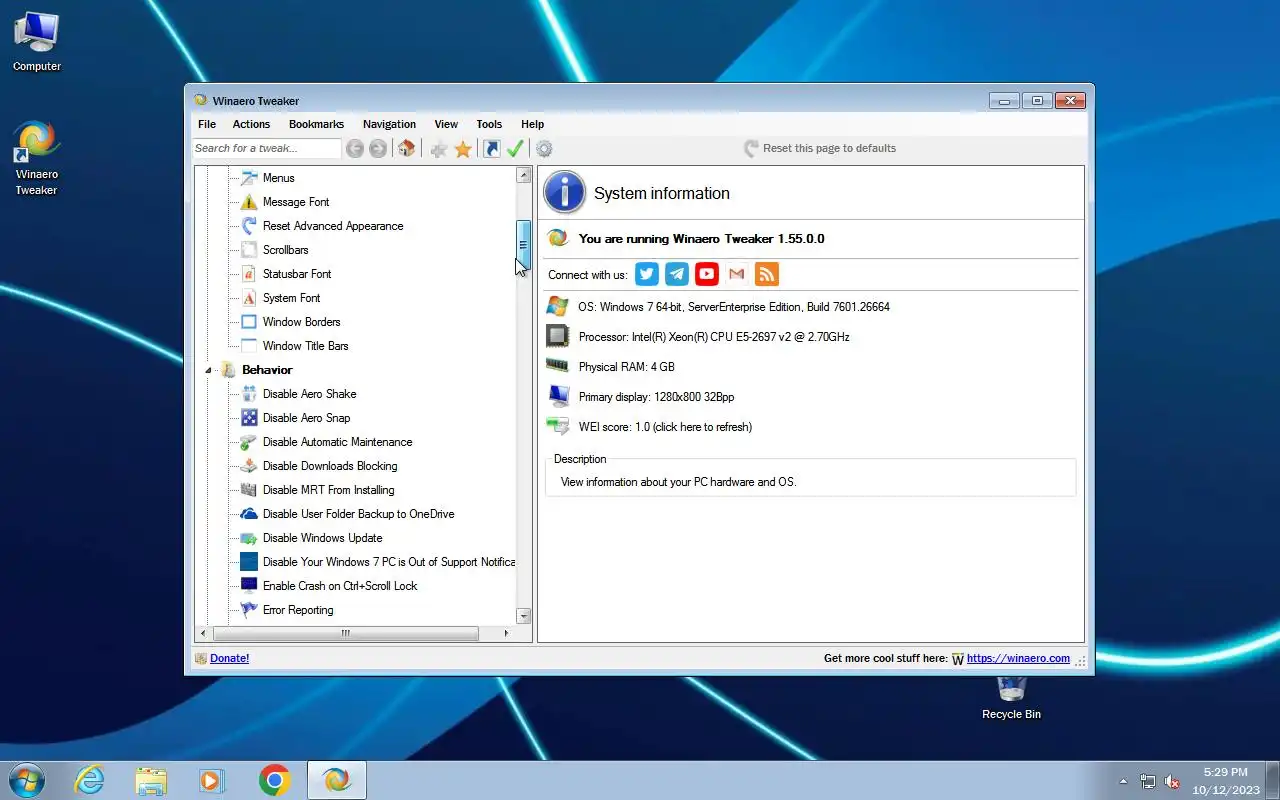Click horizontal scrollbar right arrow in tree

click(506, 633)
